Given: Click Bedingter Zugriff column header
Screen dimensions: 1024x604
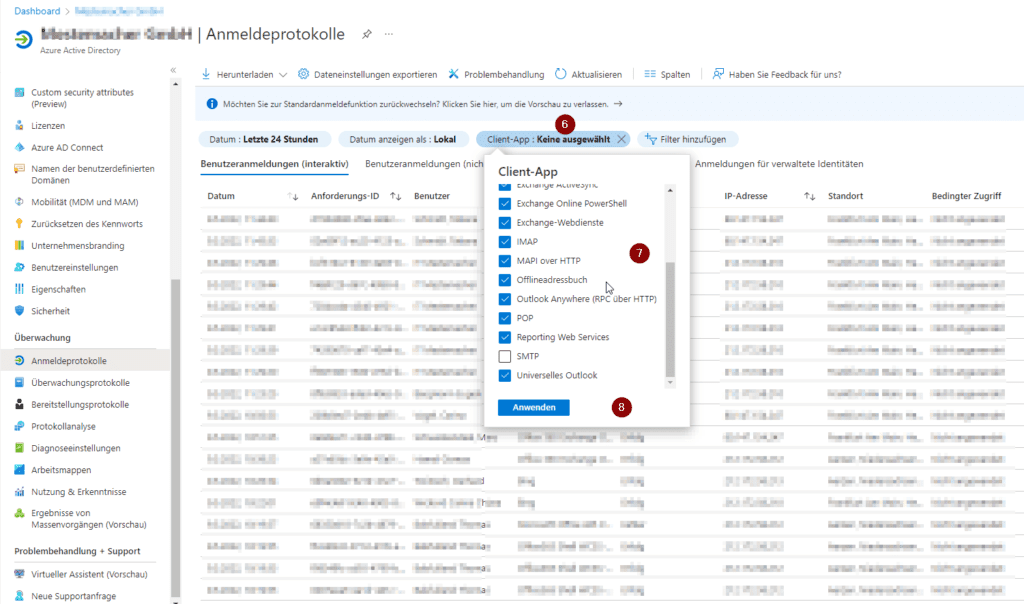Looking at the screenshot, I should click(967, 196).
